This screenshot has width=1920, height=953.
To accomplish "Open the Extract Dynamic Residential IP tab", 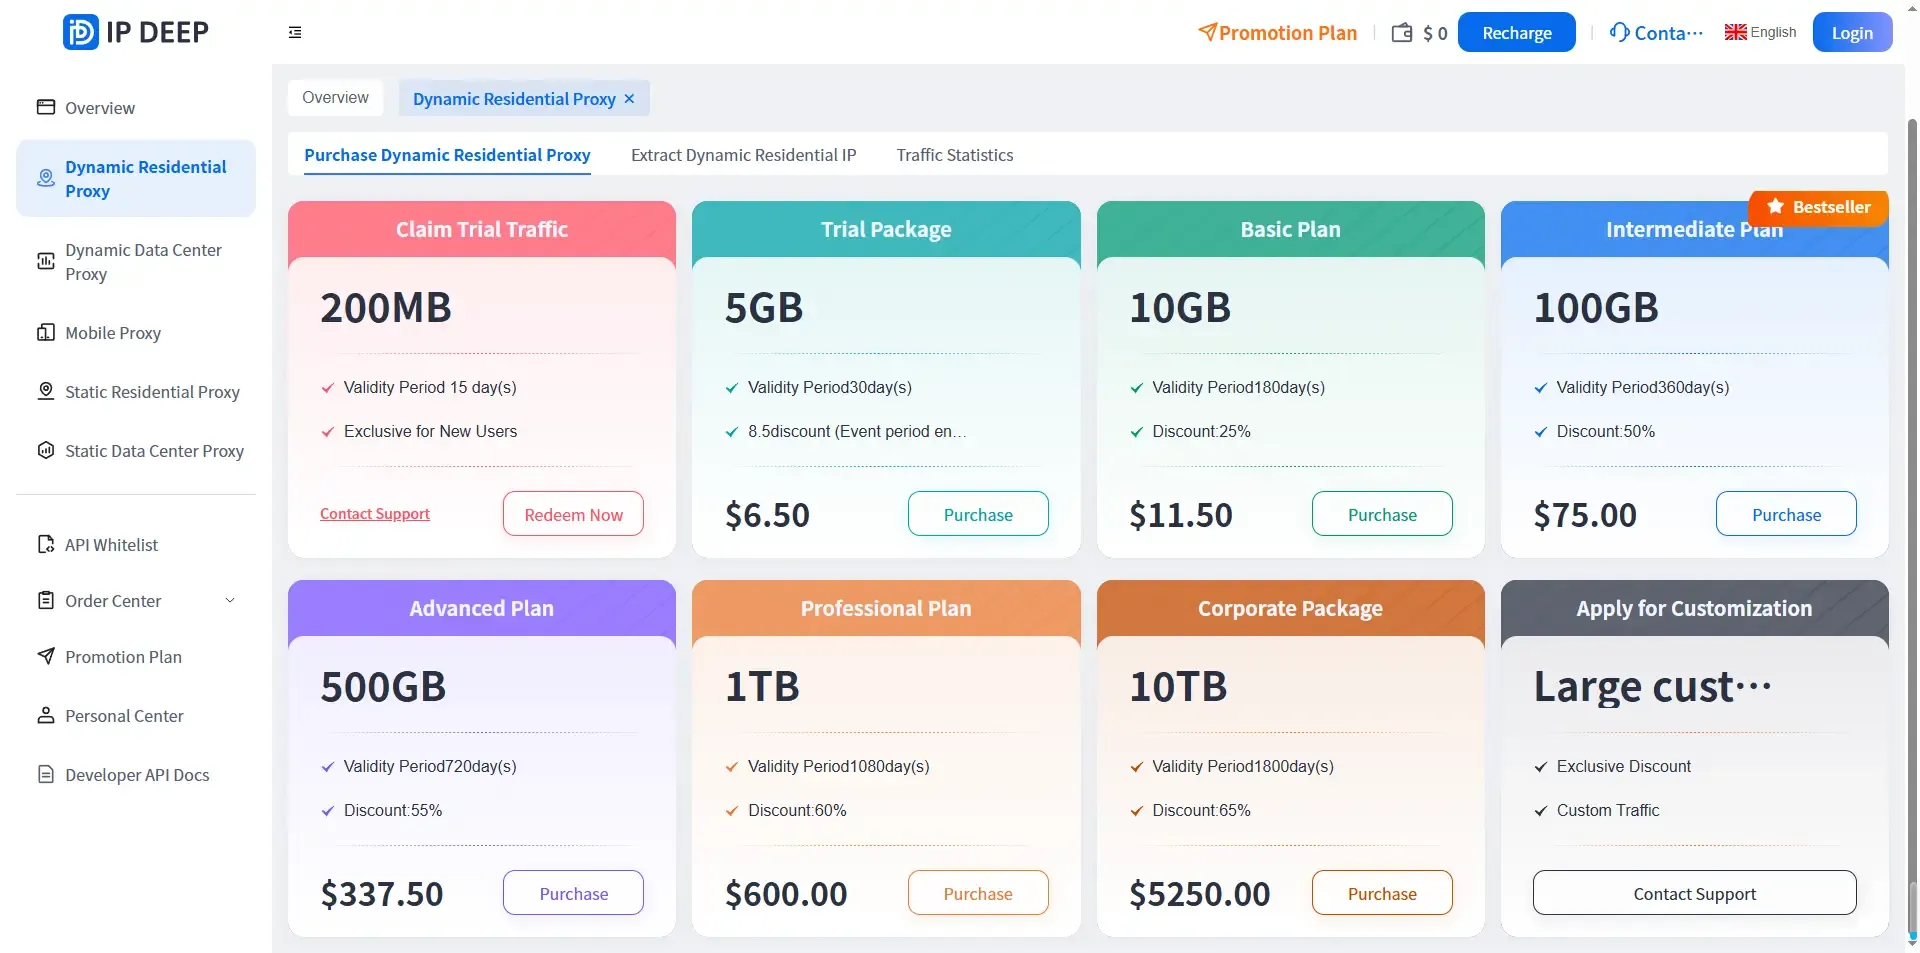I will pos(743,155).
